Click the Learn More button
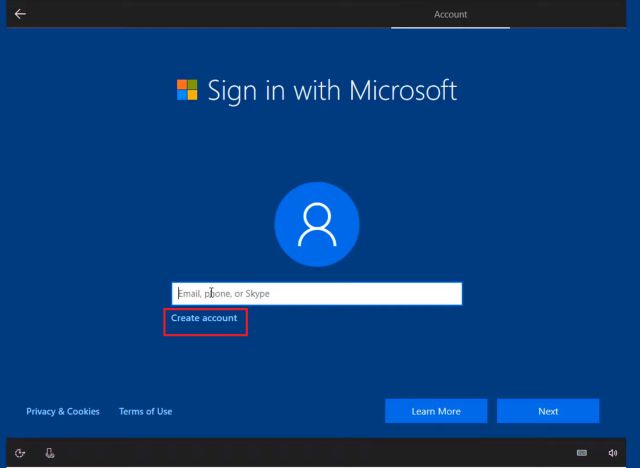Viewport: 640px width, 468px height. pos(436,411)
